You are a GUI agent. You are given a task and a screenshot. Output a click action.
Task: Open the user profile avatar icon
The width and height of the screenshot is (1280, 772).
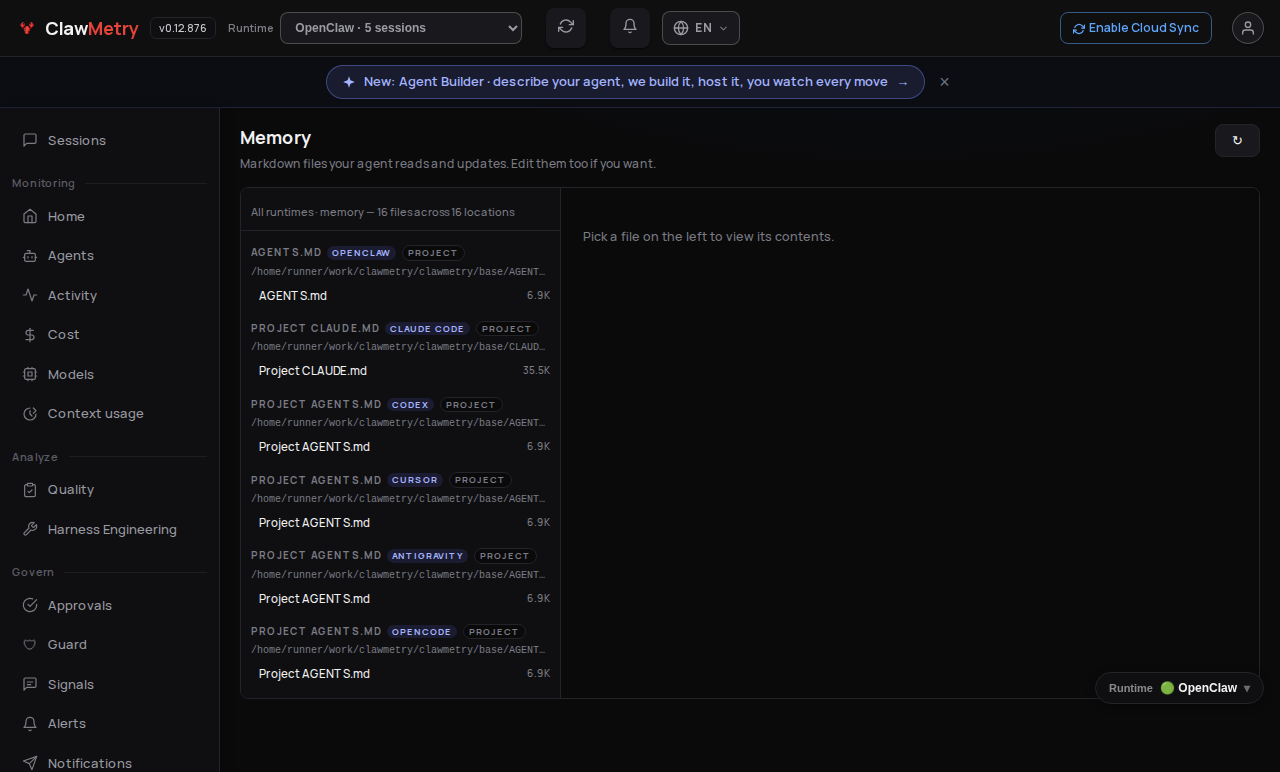point(1248,28)
